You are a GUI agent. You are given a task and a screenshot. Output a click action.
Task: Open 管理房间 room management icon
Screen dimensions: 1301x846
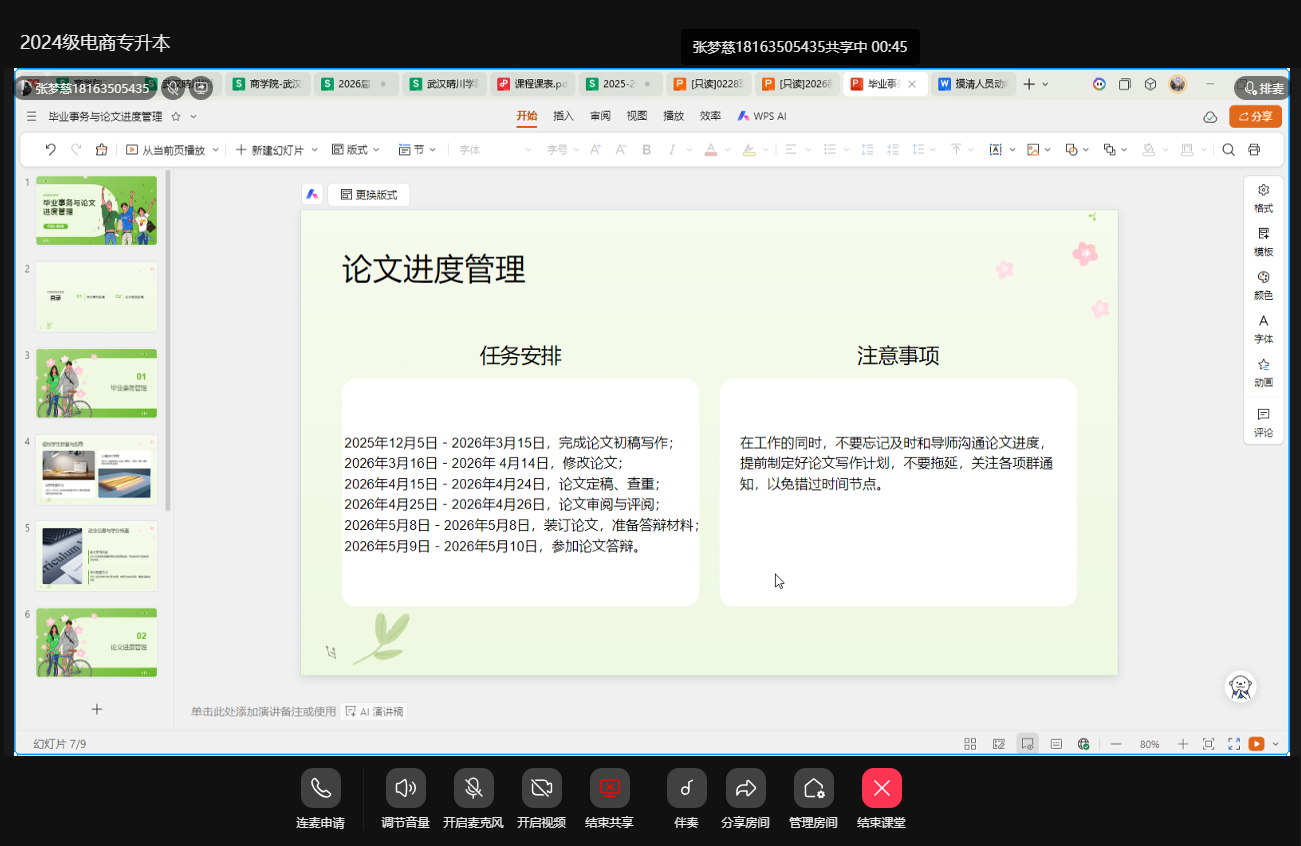pos(813,788)
